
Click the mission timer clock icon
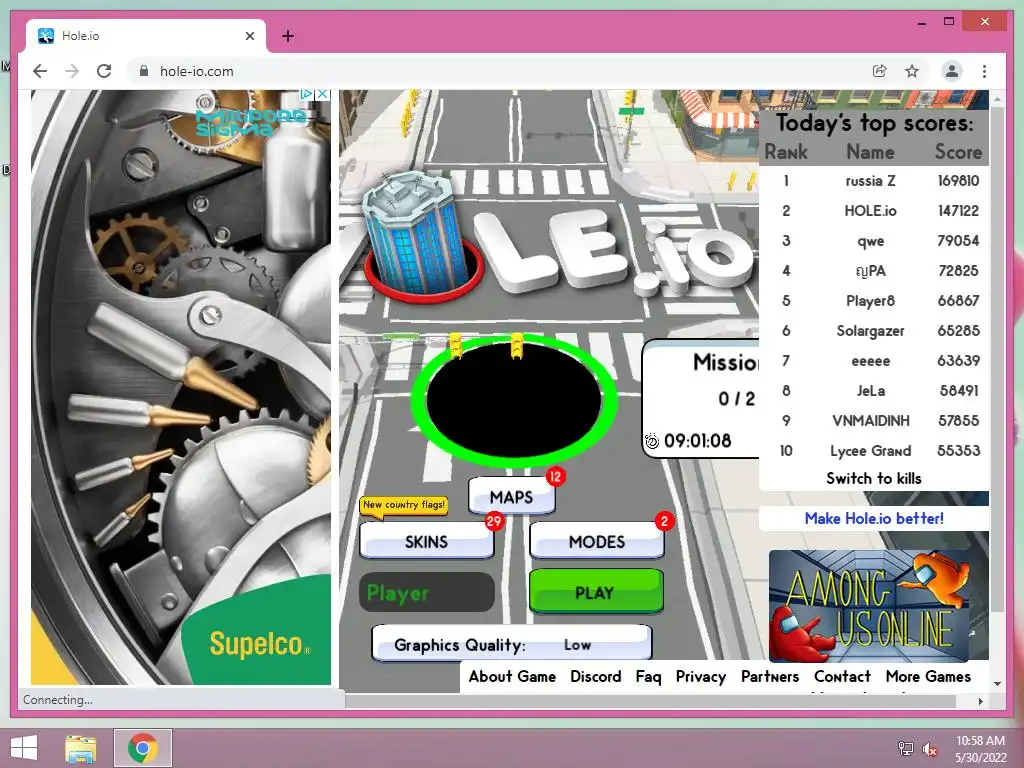tap(652, 441)
